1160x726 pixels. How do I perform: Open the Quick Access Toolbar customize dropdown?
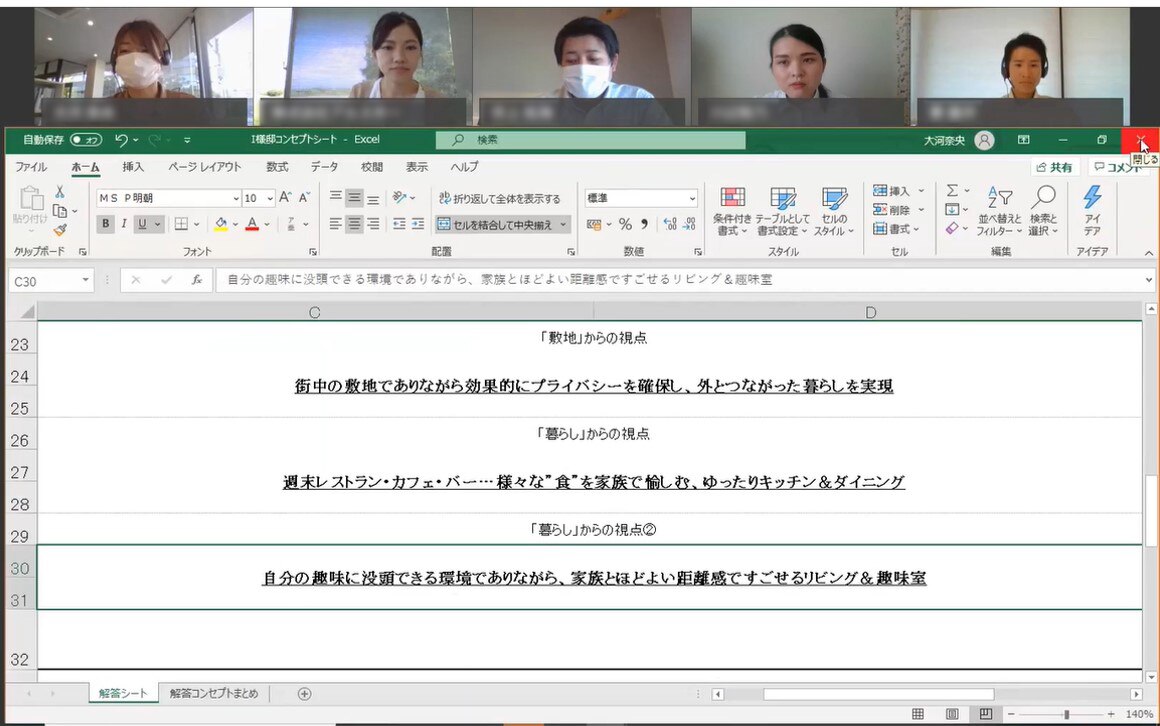(187, 140)
